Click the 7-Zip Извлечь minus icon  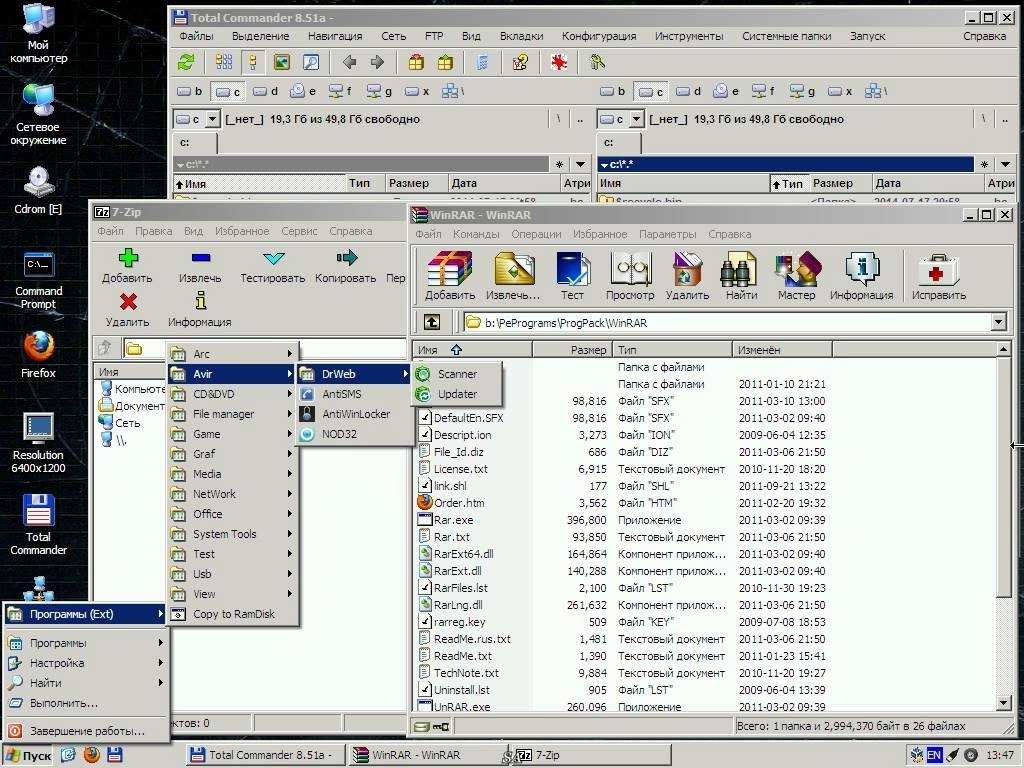click(x=200, y=257)
